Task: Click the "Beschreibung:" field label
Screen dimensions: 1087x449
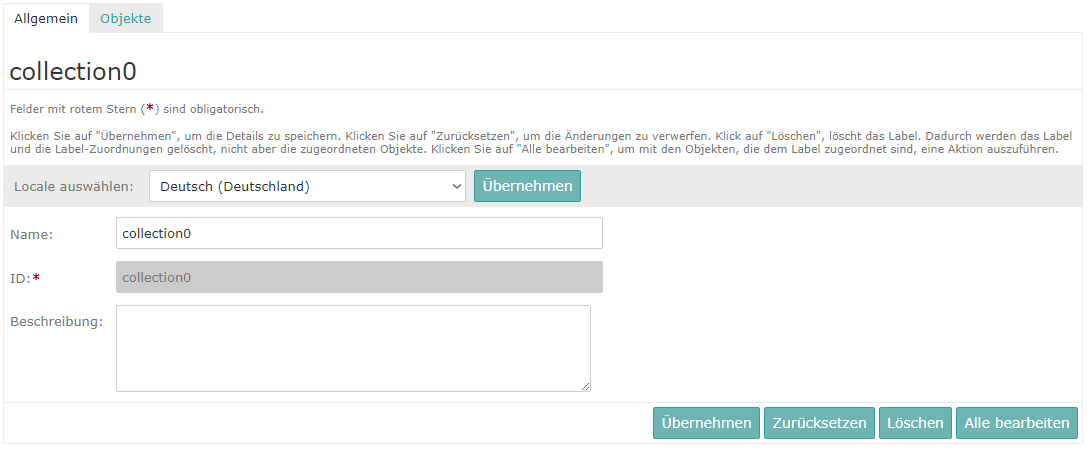Action: [x=57, y=322]
